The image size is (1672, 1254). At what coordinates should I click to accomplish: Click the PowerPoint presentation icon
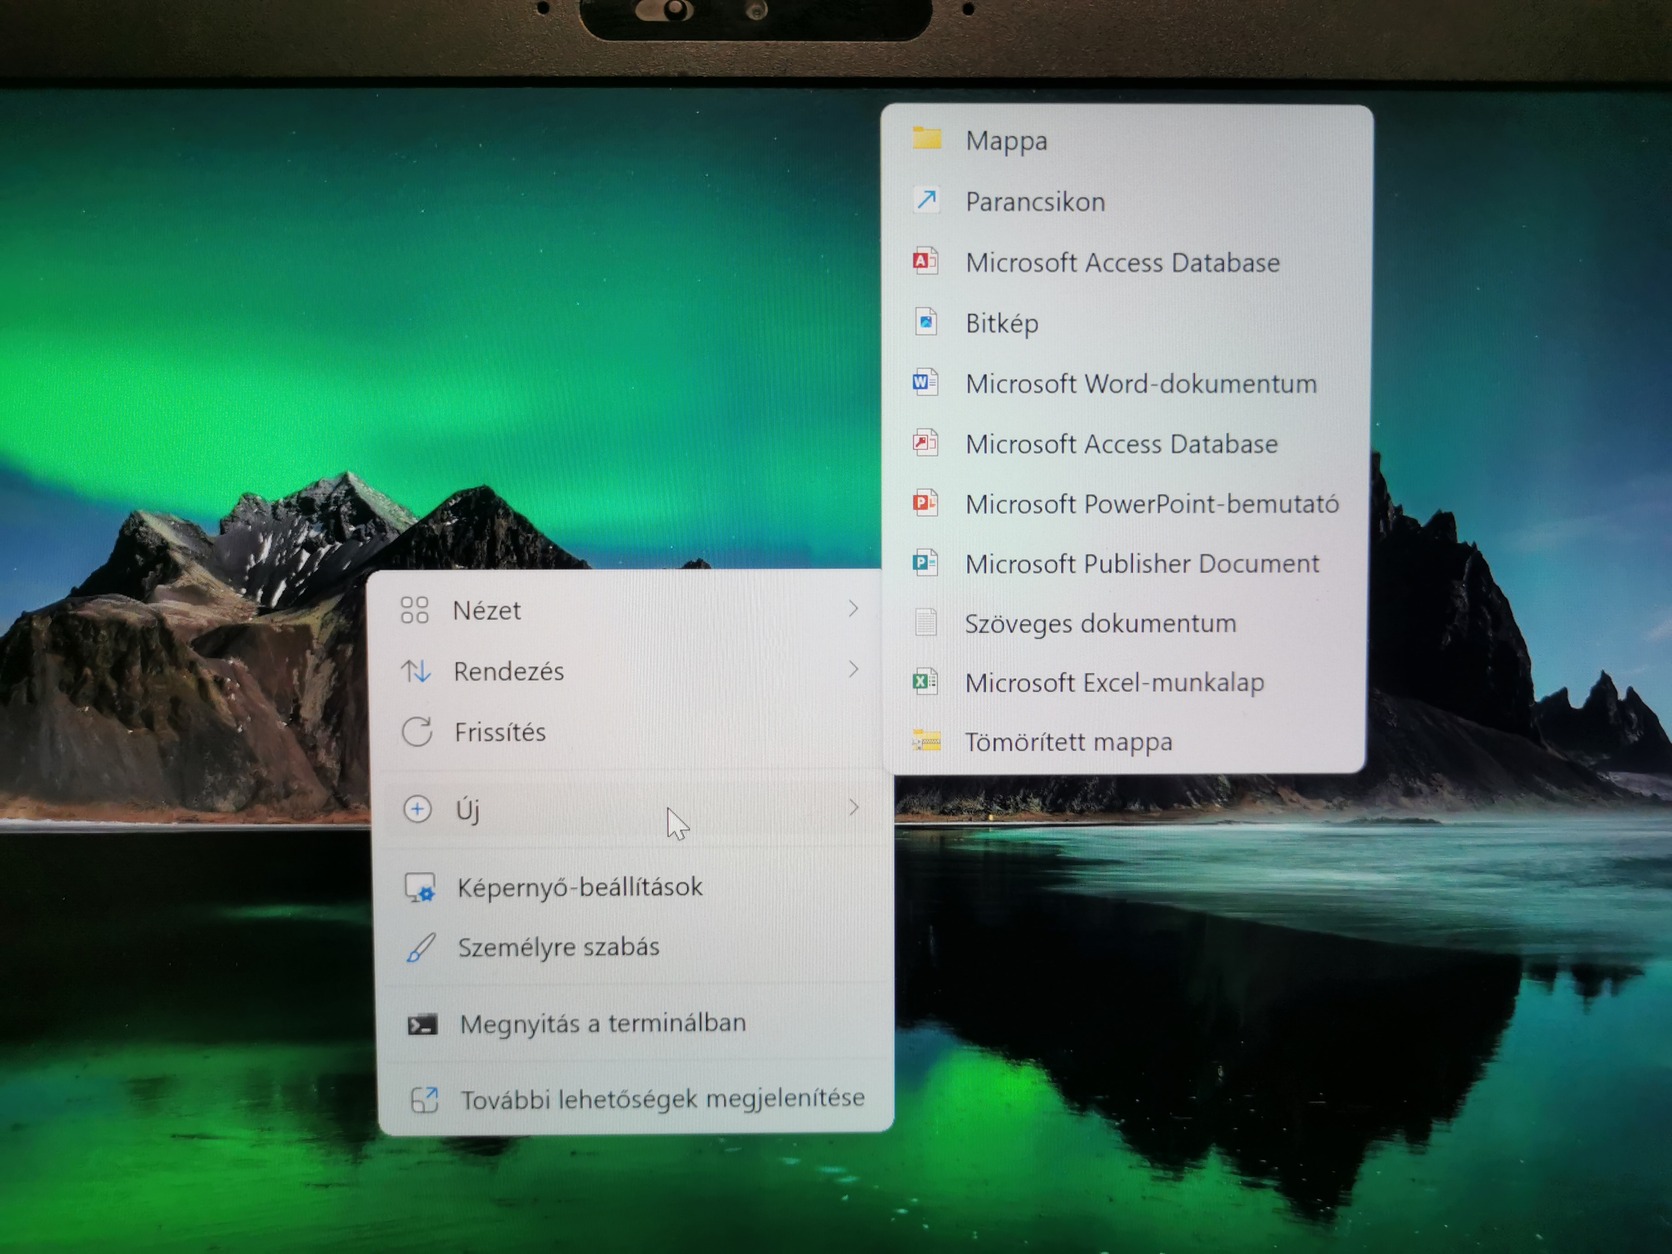point(925,502)
